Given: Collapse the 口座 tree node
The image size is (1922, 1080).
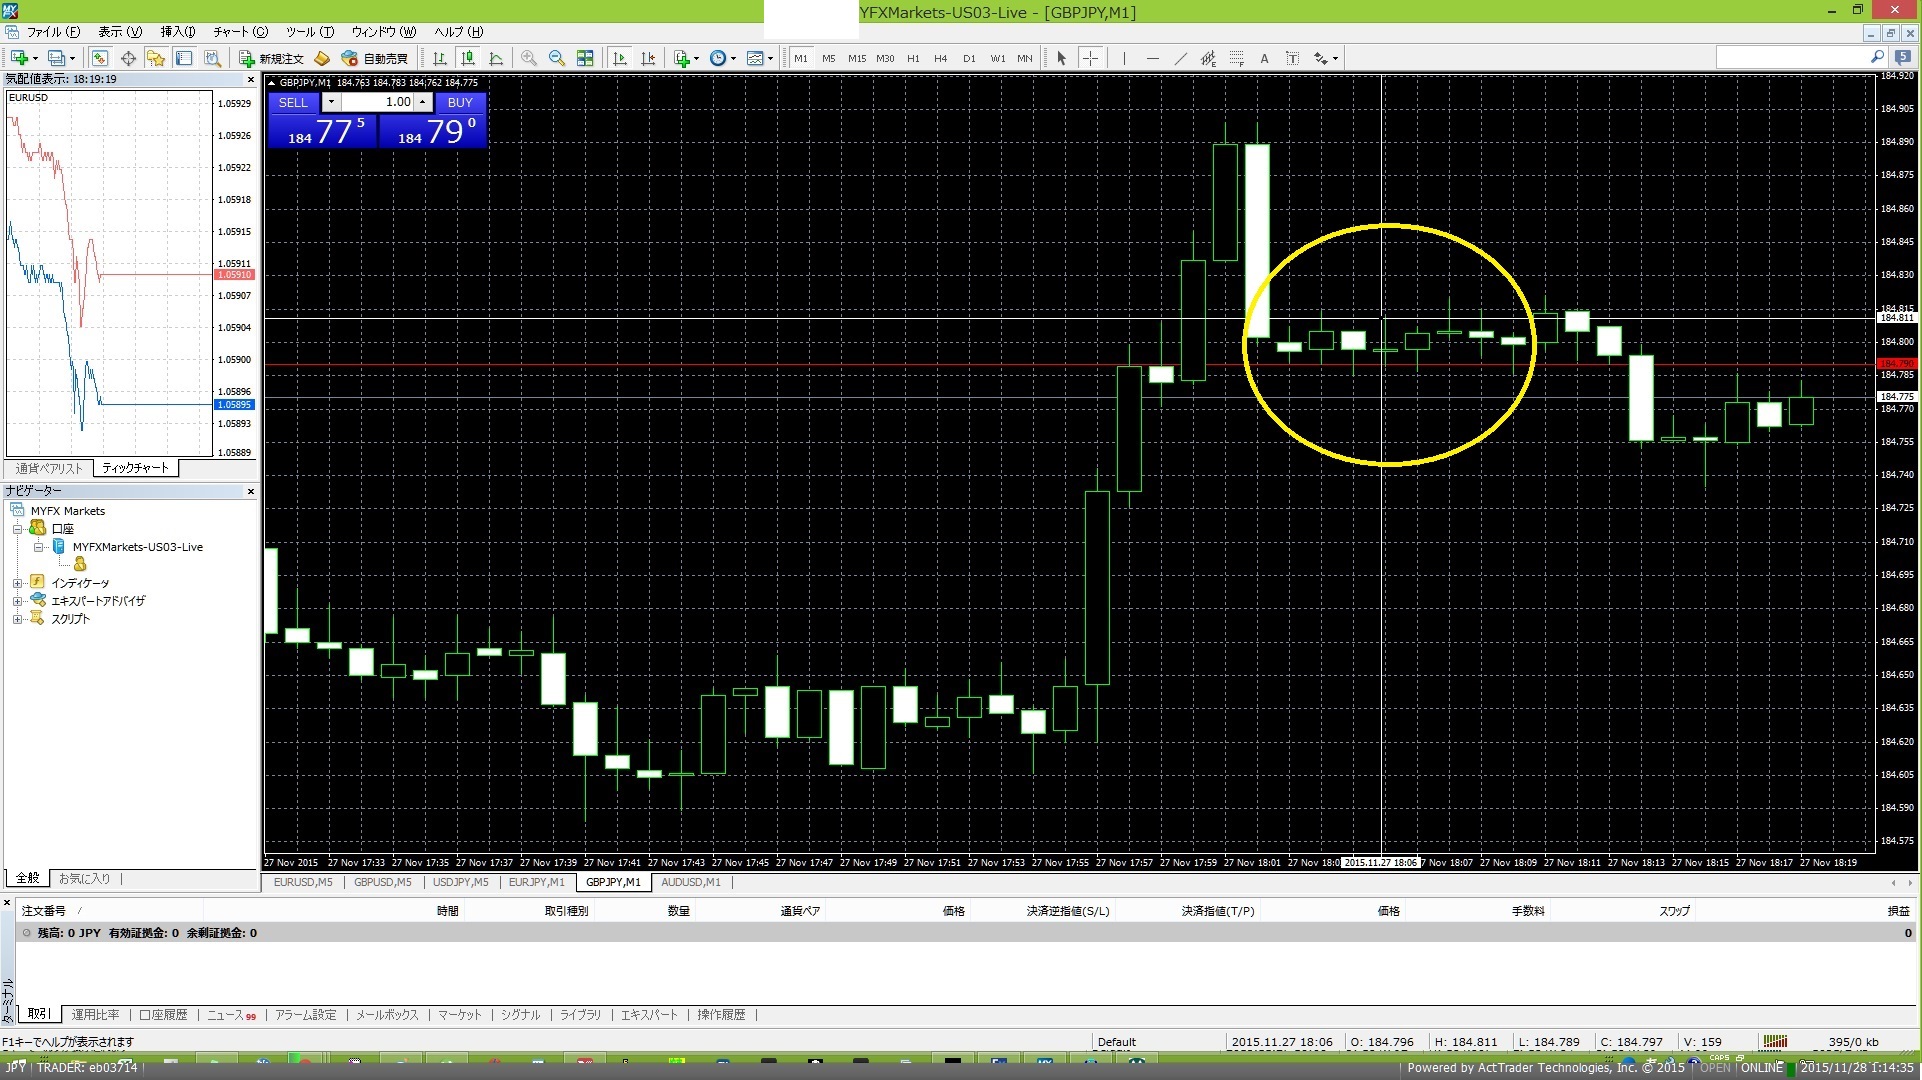Looking at the screenshot, I should (x=17, y=529).
